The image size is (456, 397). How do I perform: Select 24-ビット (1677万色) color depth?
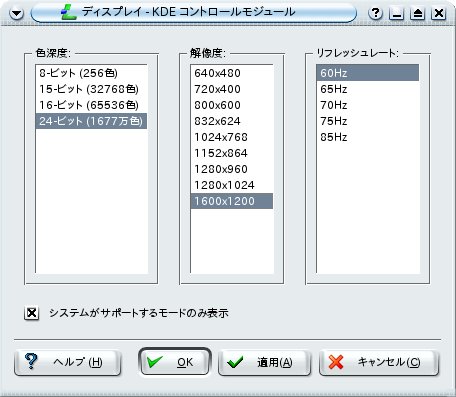click(91, 121)
